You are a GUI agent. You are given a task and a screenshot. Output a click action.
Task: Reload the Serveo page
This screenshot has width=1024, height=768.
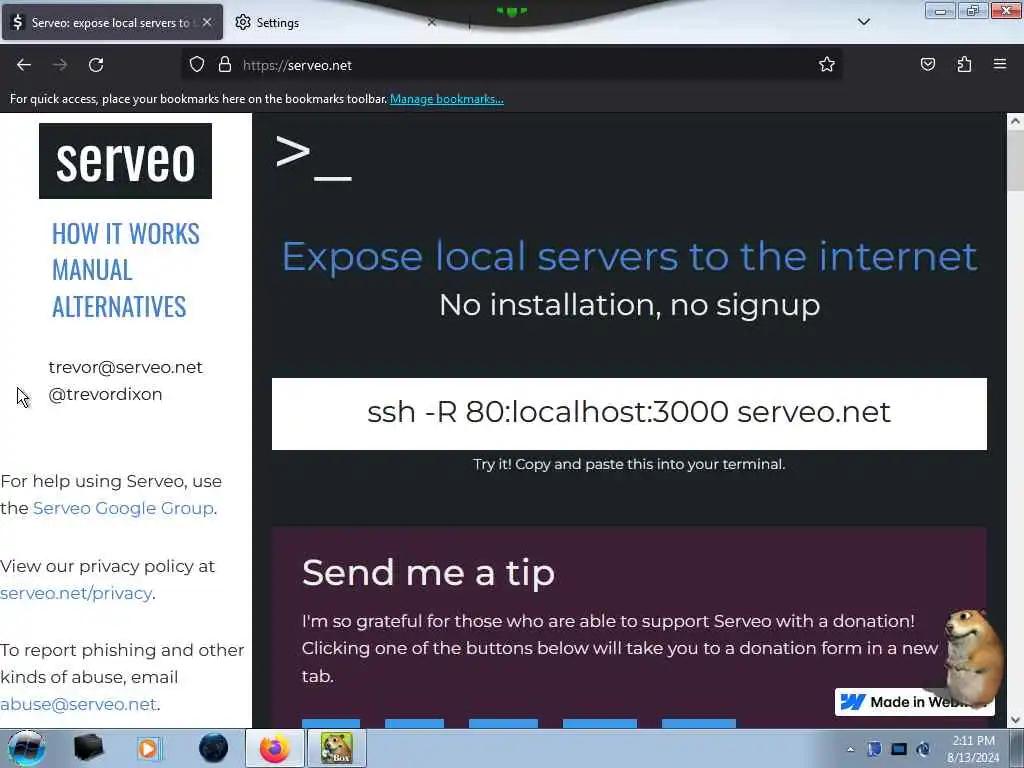click(x=96, y=65)
